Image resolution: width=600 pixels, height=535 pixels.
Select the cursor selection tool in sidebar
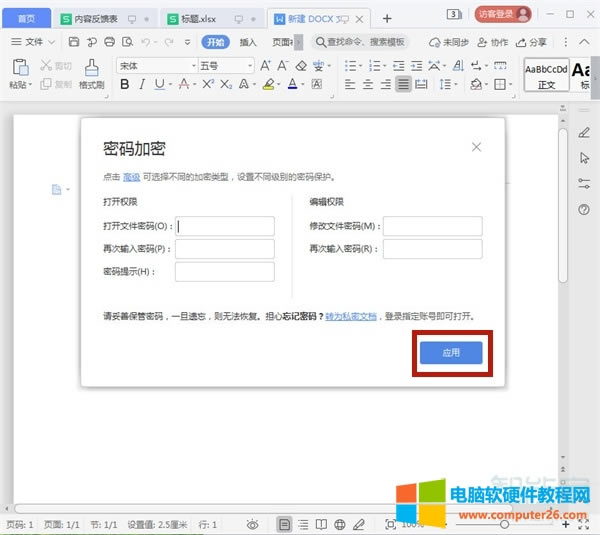[584, 158]
